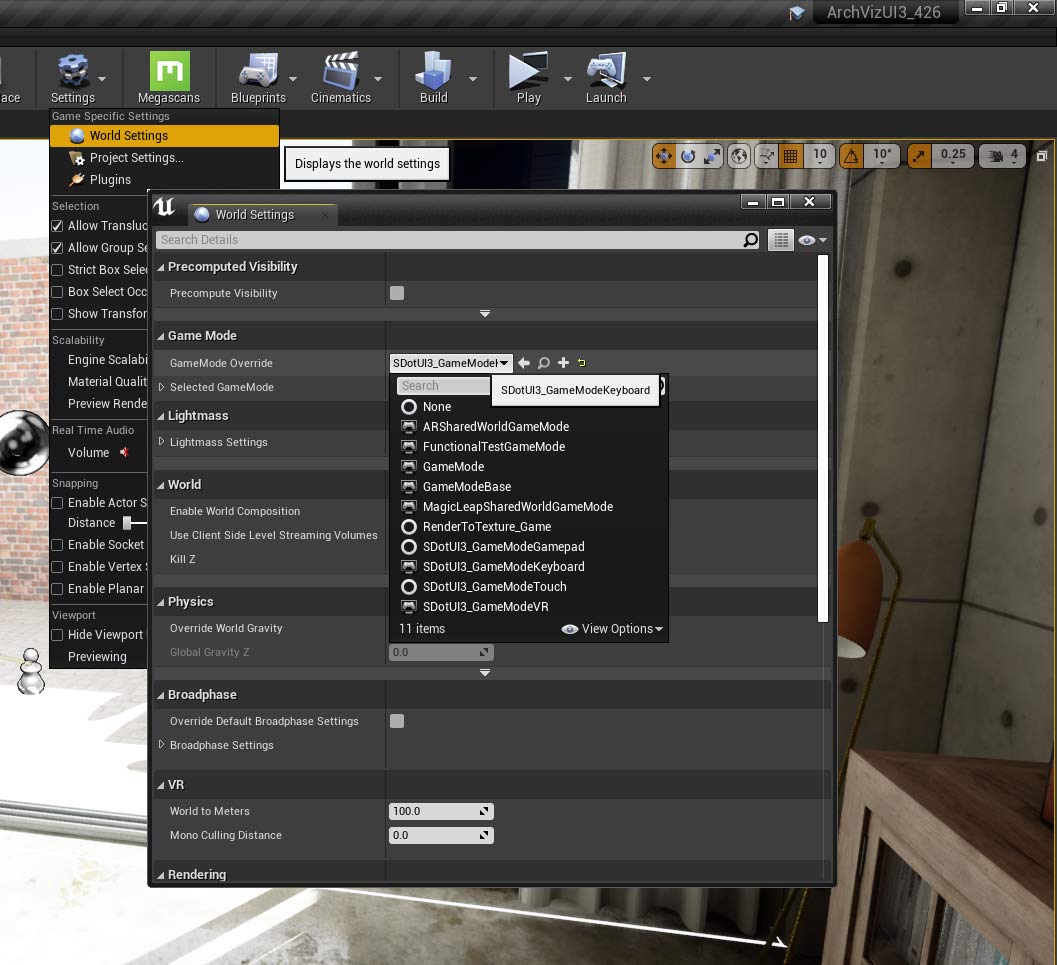Open Project Settings menu item

pos(164,158)
